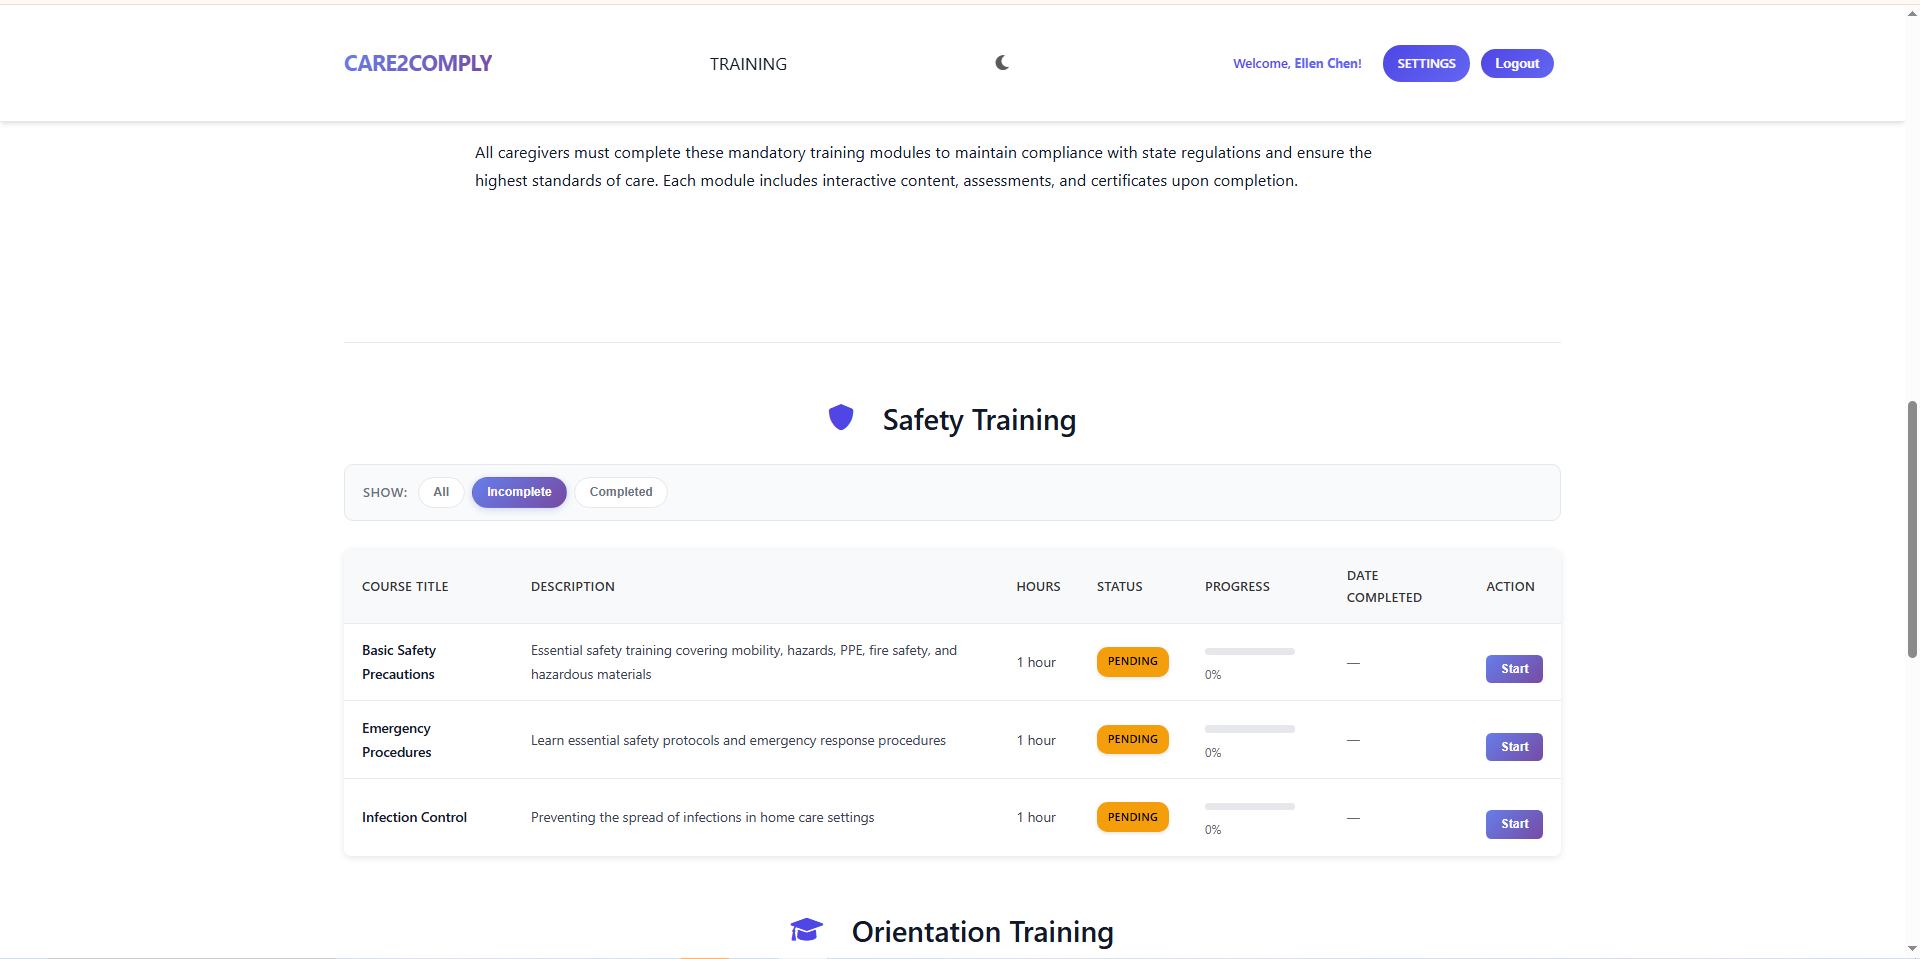The height and width of the screenshot is (959, 1920).
Task: Click the PENDING badge for Emergency Procedures
Action: point(1132,739)
